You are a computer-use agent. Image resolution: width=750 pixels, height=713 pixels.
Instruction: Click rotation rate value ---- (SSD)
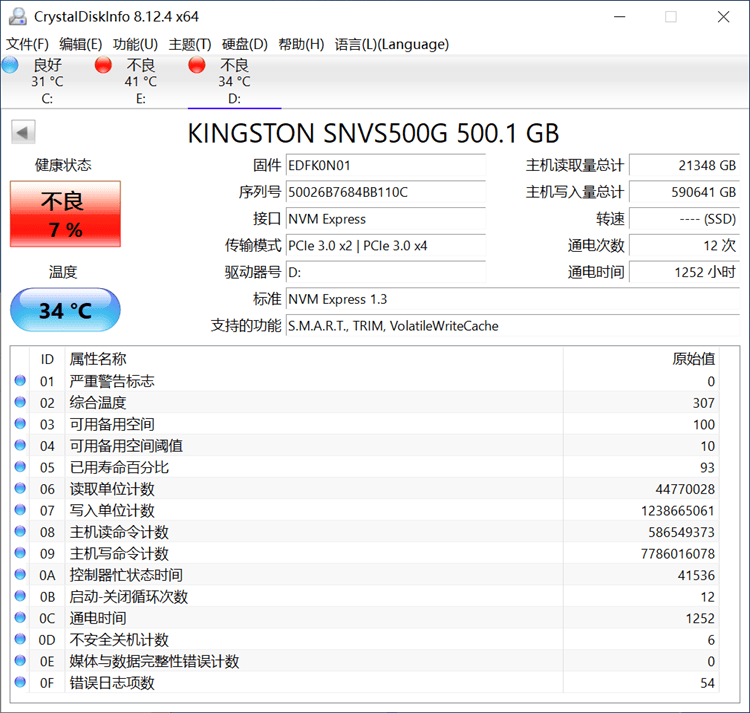click(684, 219)
